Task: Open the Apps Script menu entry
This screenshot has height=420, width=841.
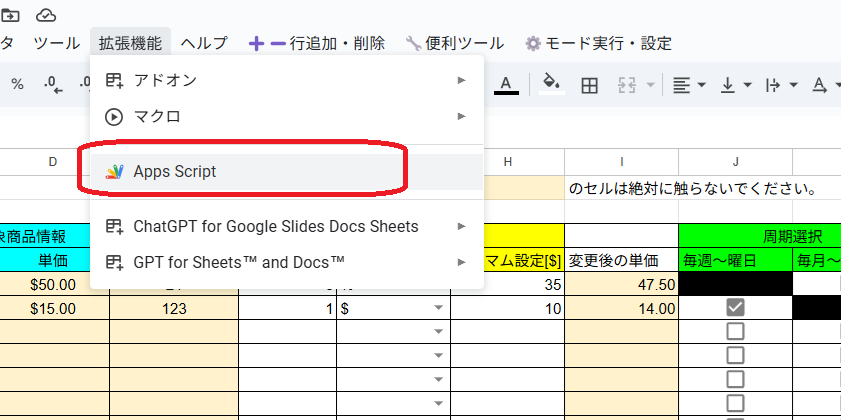Action: [287, 172]
